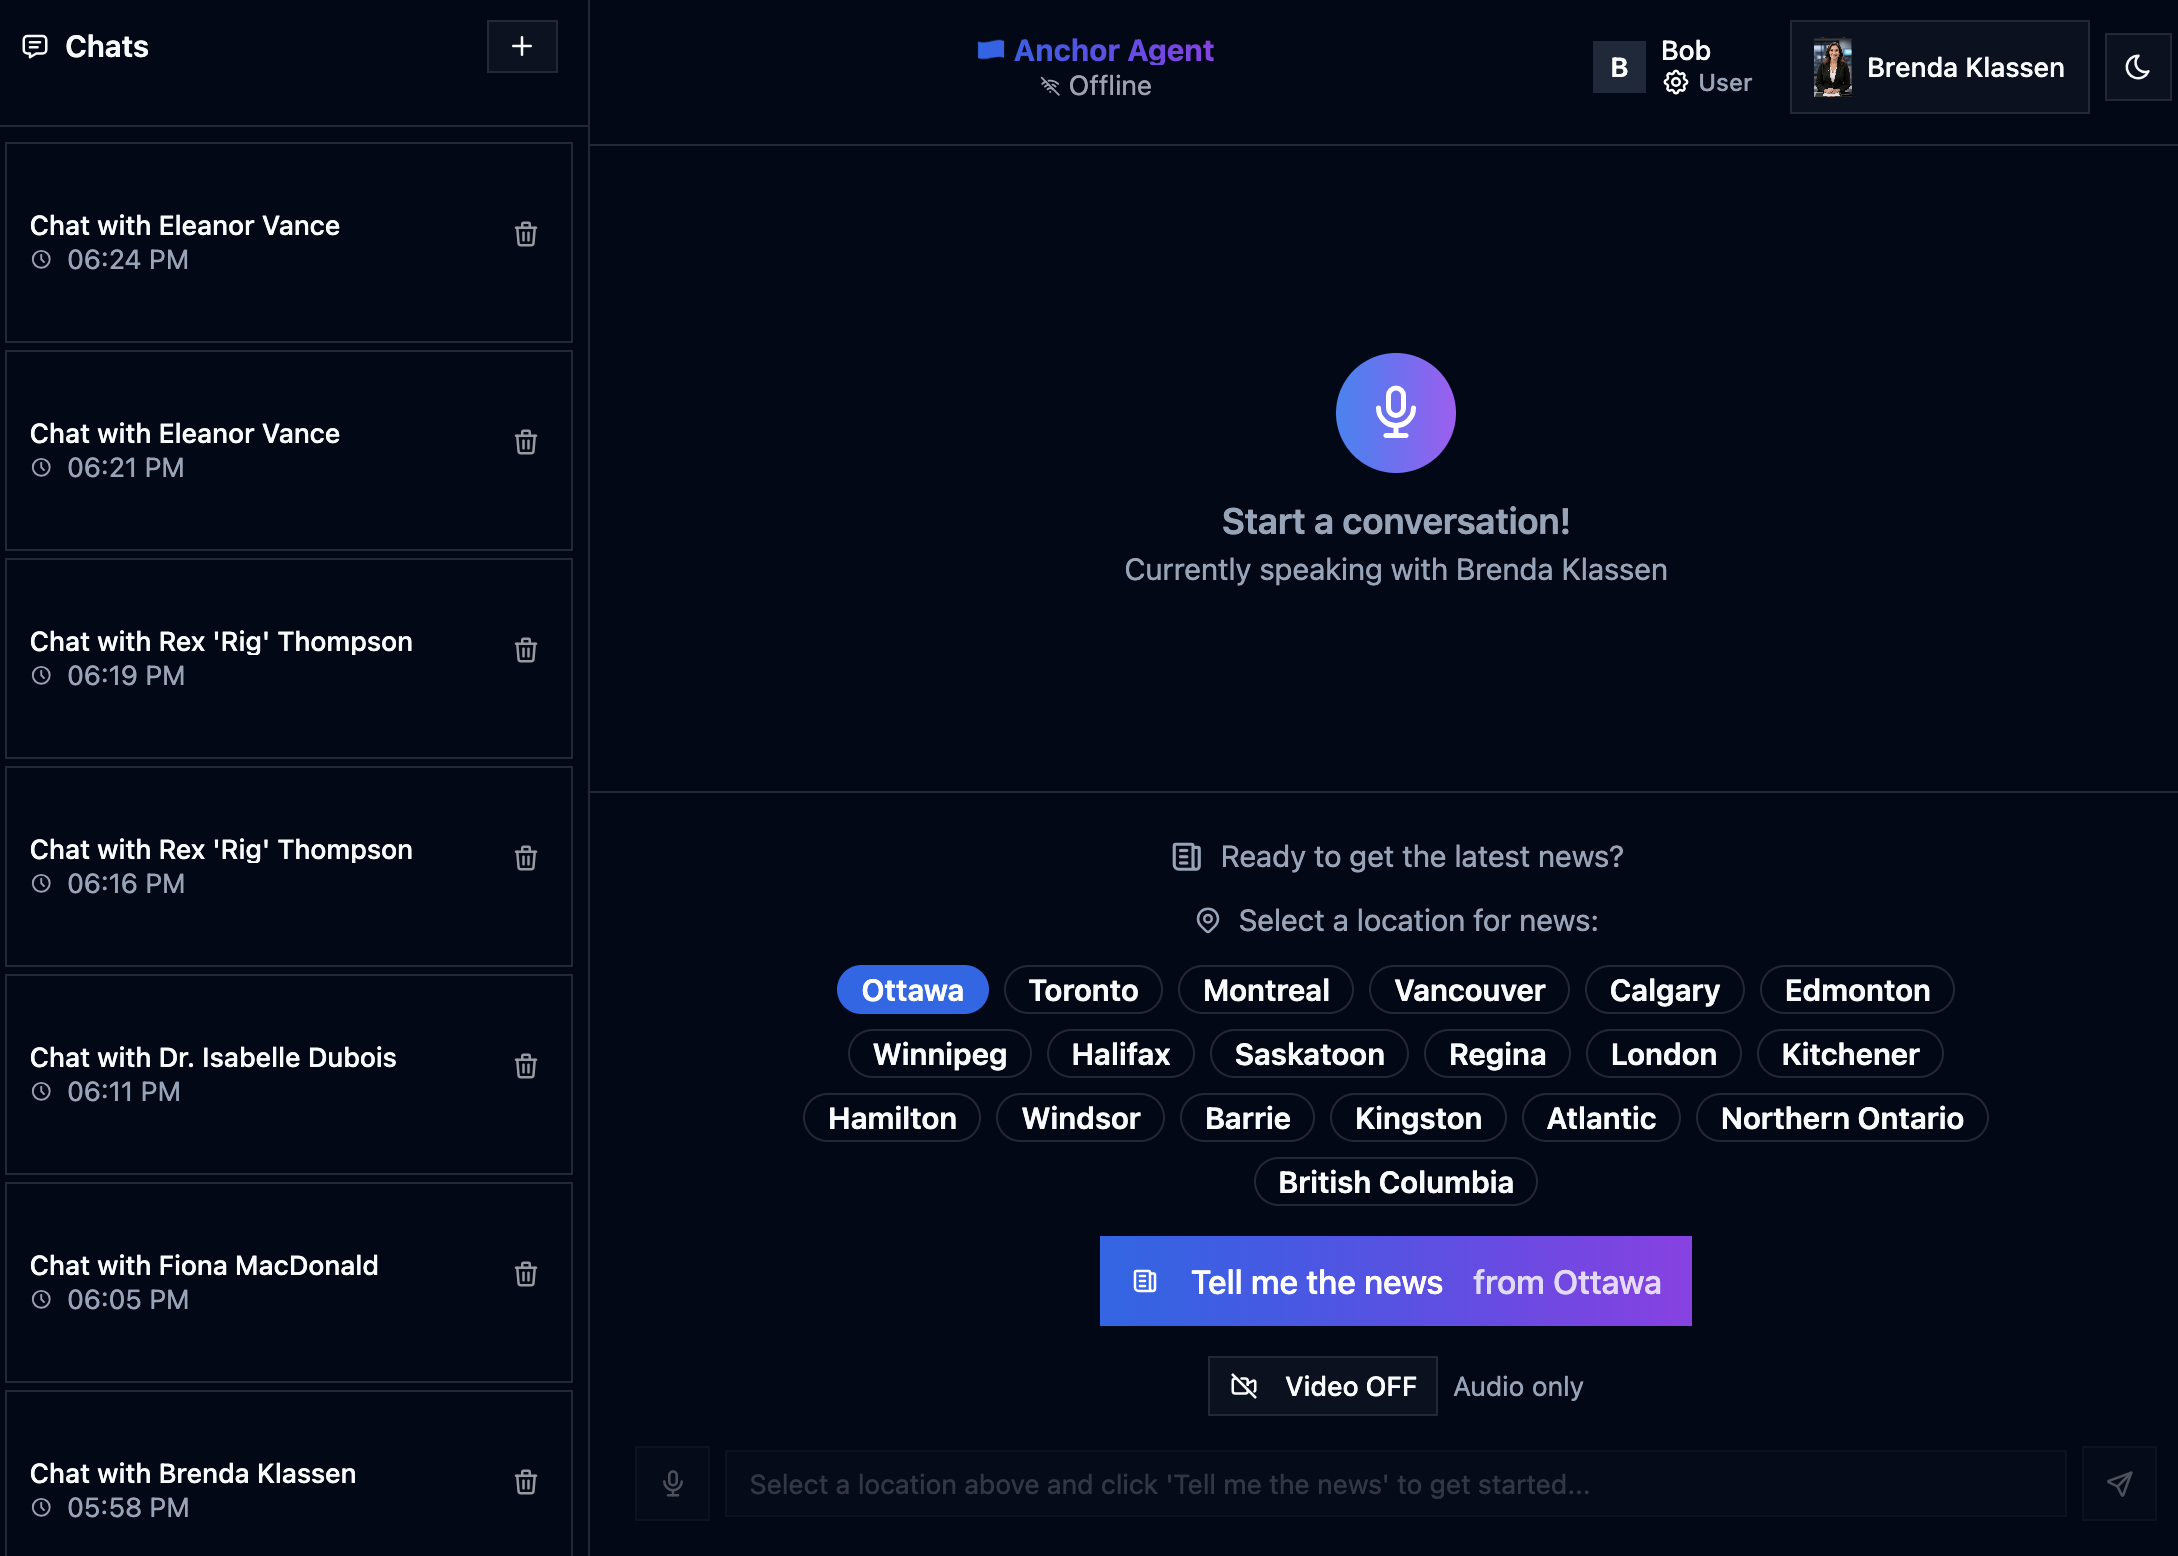Delete the 06:19 PM Rex Thompson chat
This screenshot has height=1556, width=2178.
525,650
